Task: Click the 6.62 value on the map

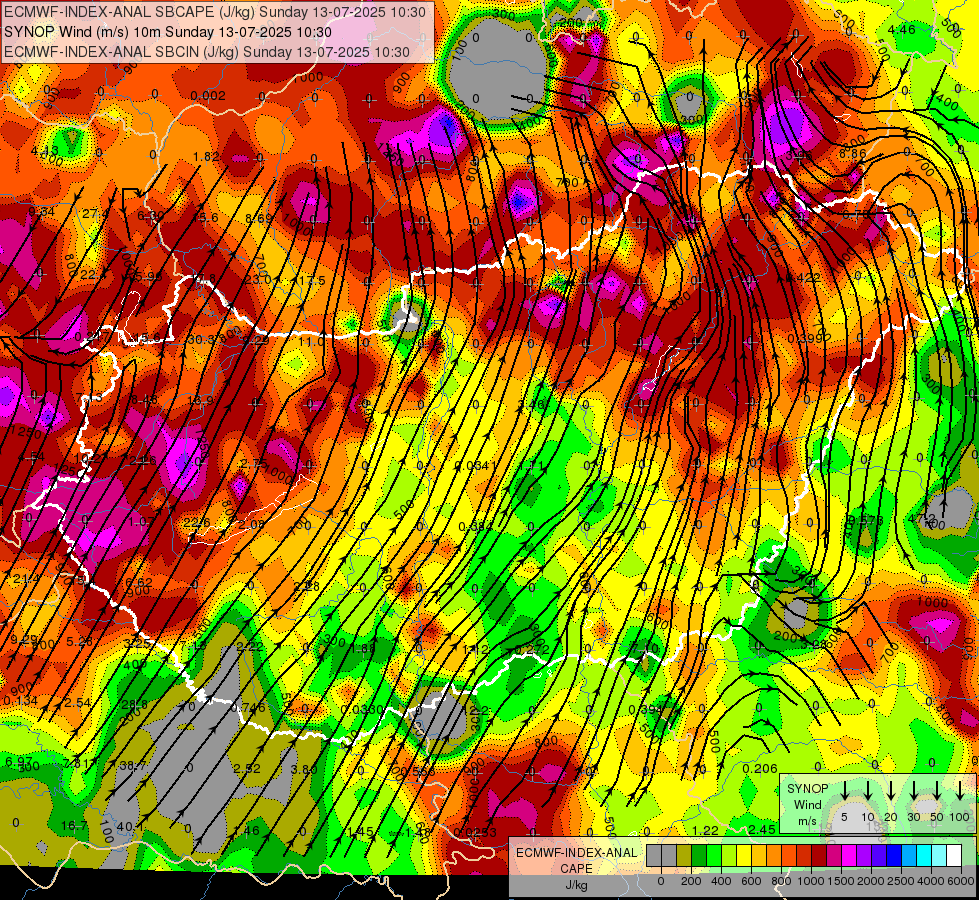Action: [x=139, y=582]
